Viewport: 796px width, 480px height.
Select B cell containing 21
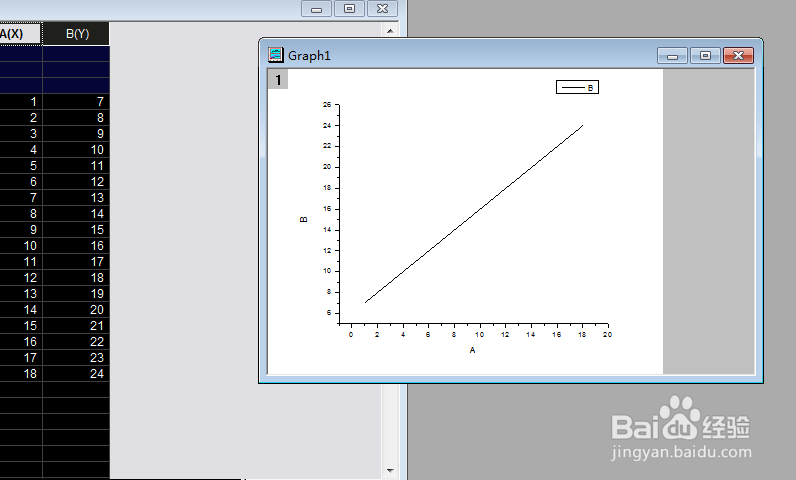pyautogui.click(x=76, y=325)
